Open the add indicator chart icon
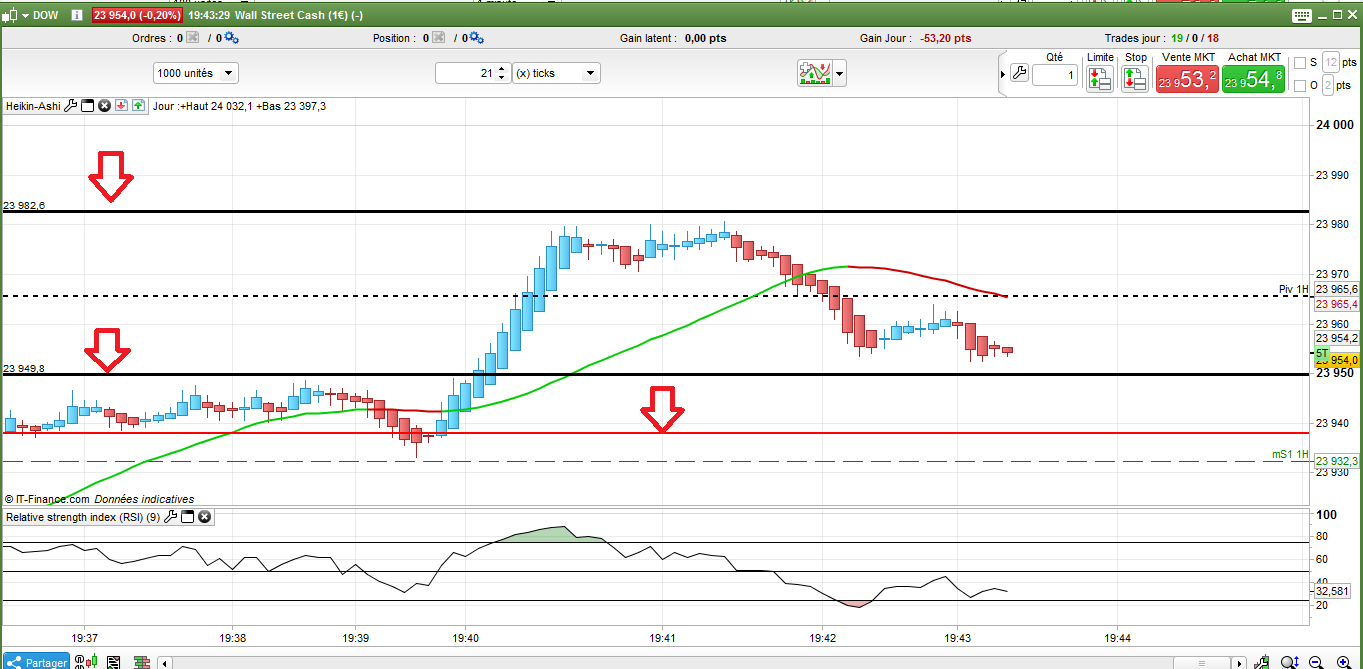 pyautogui.click(x=814, y=73)
